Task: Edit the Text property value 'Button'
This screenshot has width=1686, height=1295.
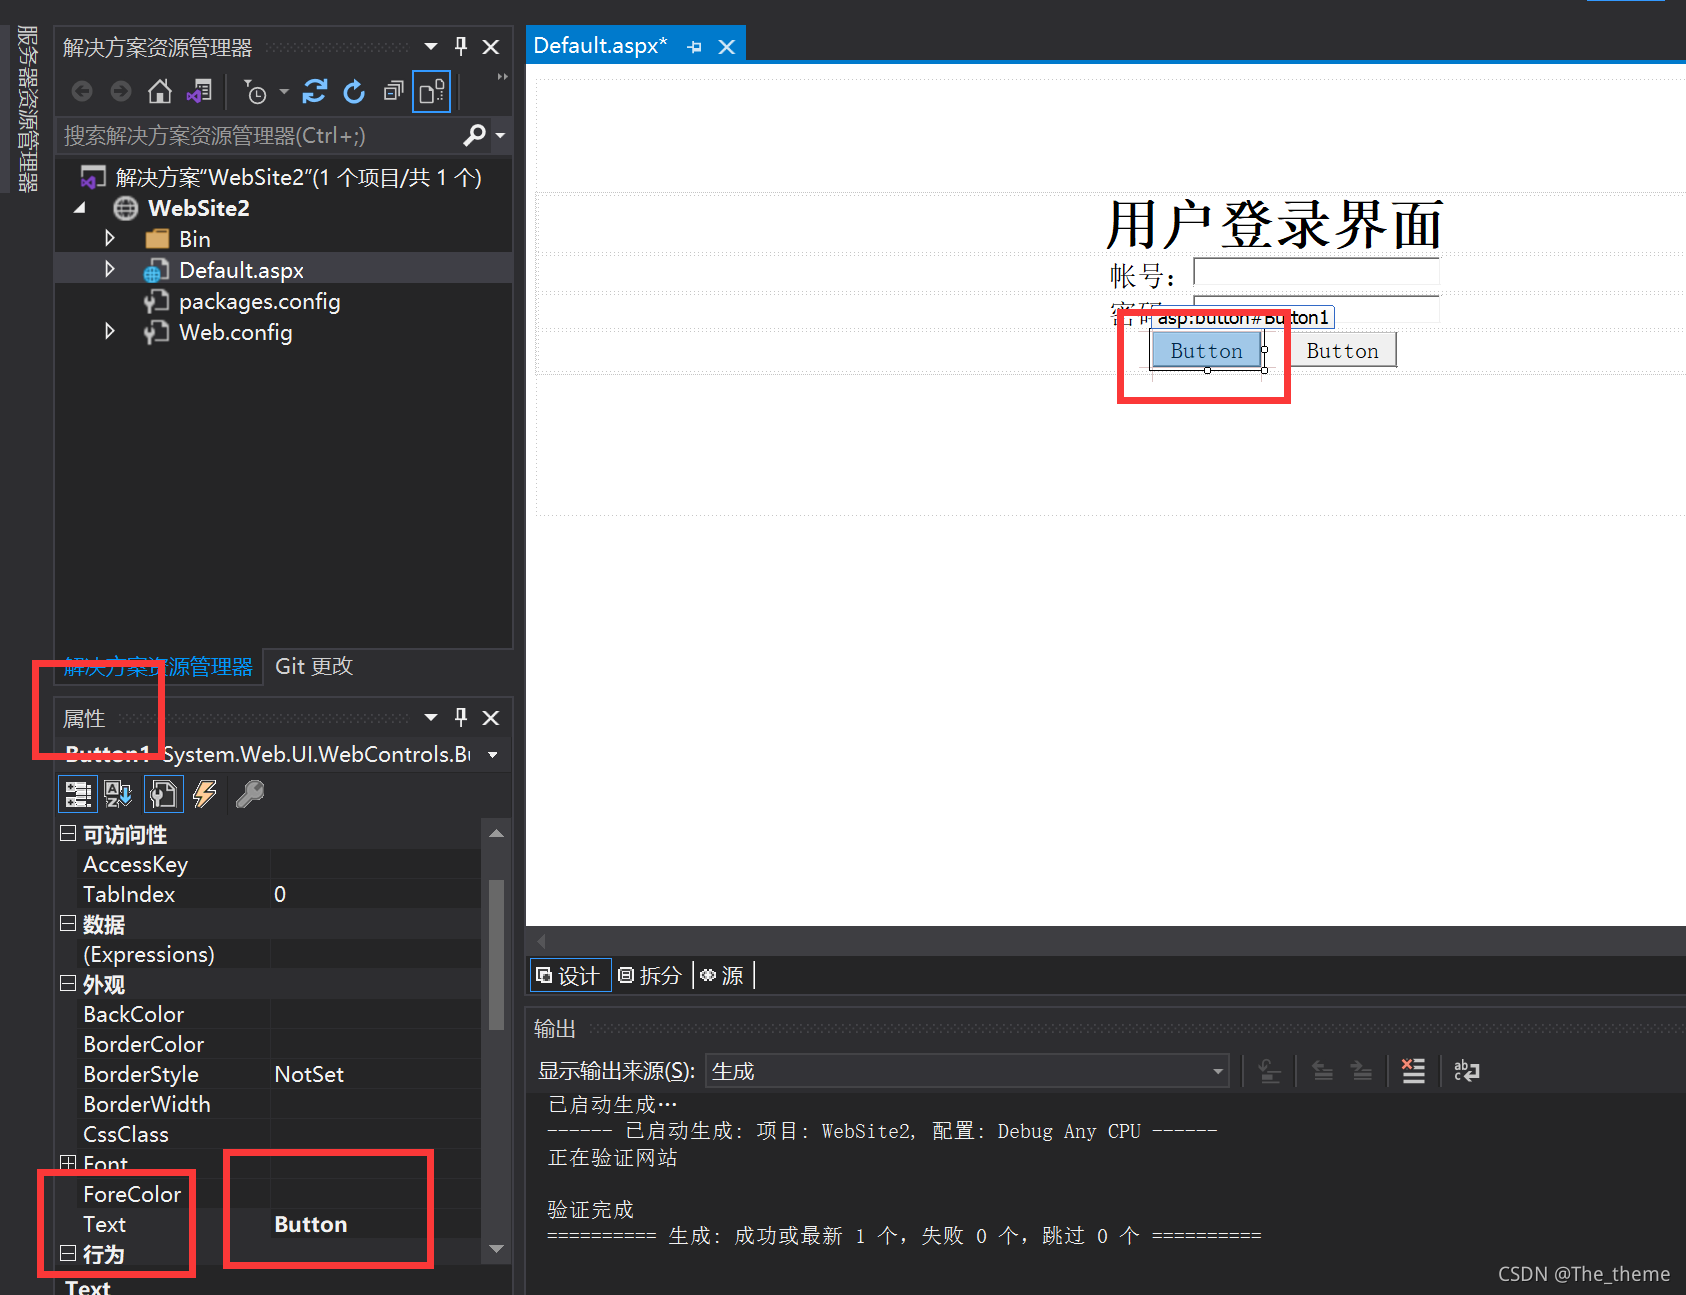Action: point(375,1224)
